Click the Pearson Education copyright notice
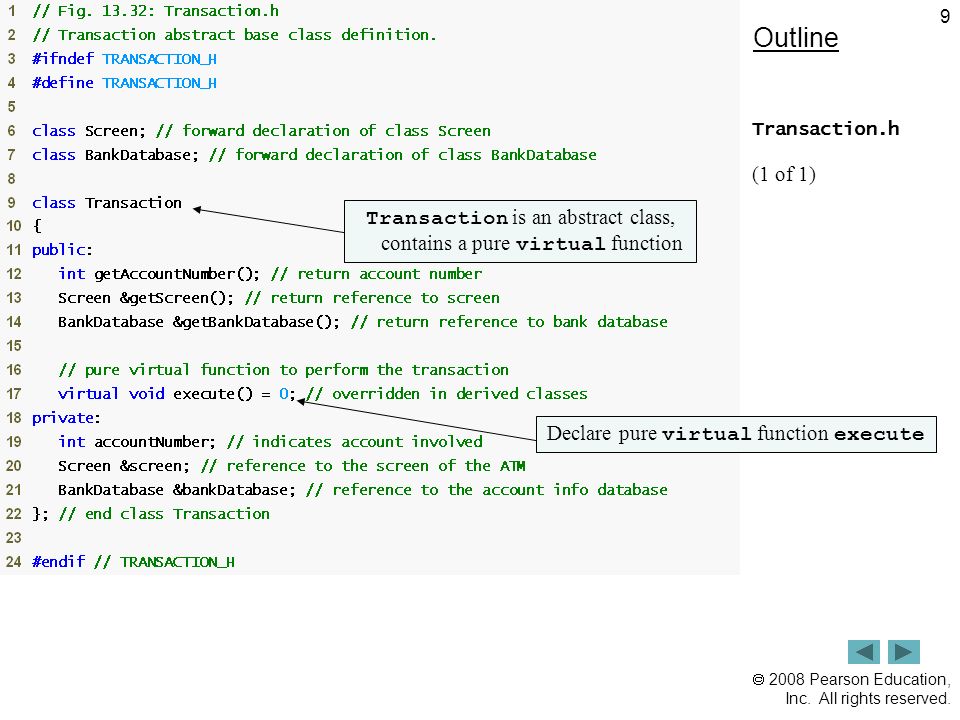 pos(851,689)
